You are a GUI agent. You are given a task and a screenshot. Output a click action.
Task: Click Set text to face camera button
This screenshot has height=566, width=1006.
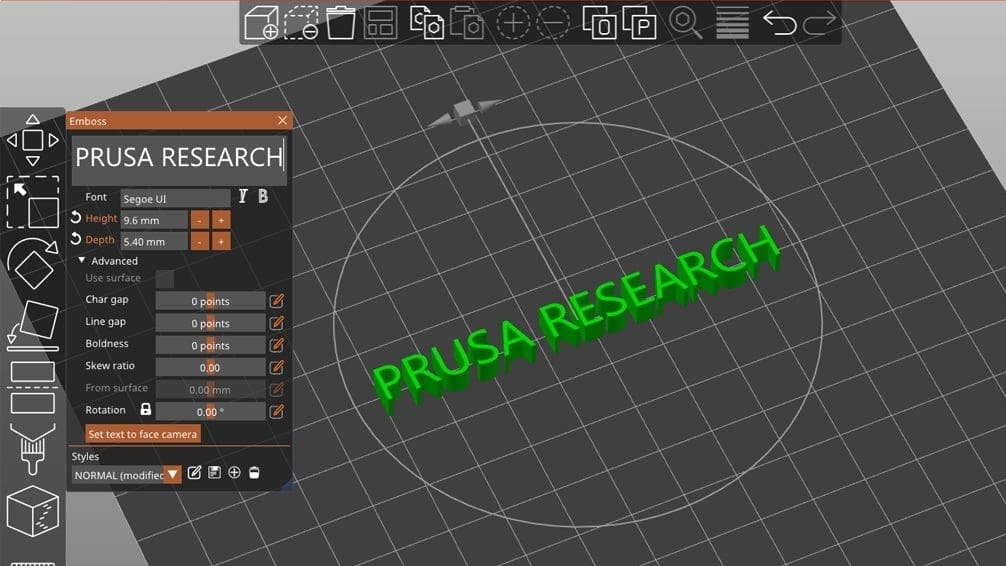point(142,434)
